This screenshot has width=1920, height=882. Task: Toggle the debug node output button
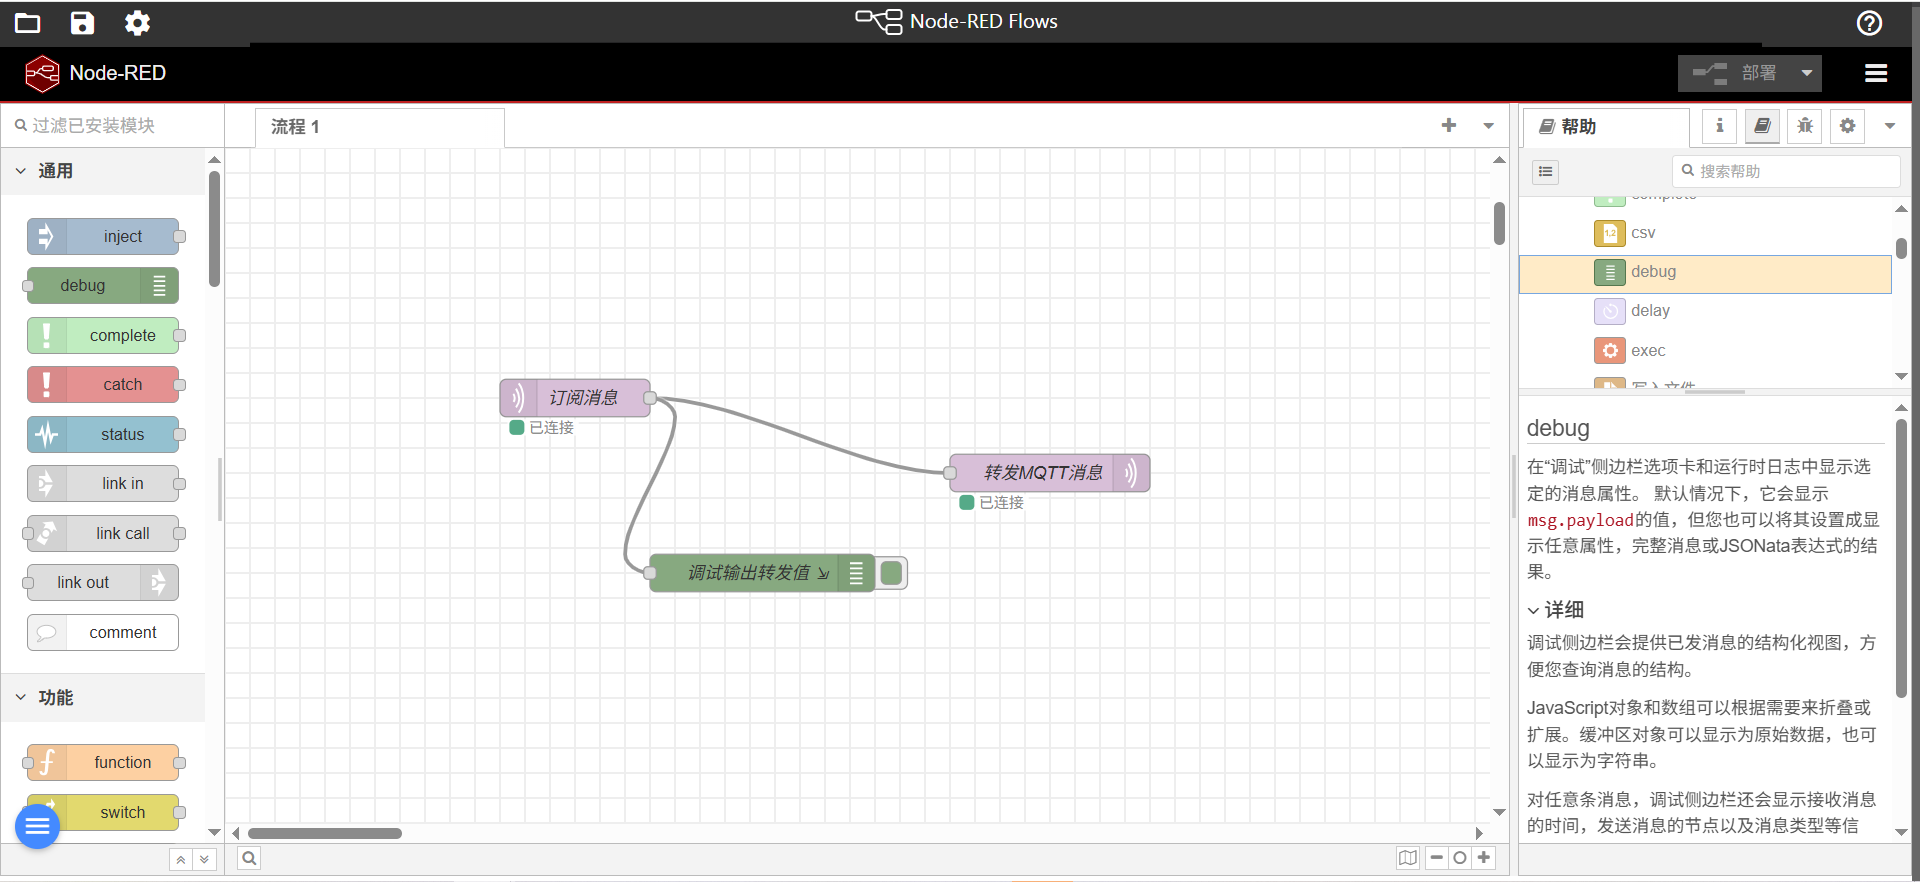892,573
